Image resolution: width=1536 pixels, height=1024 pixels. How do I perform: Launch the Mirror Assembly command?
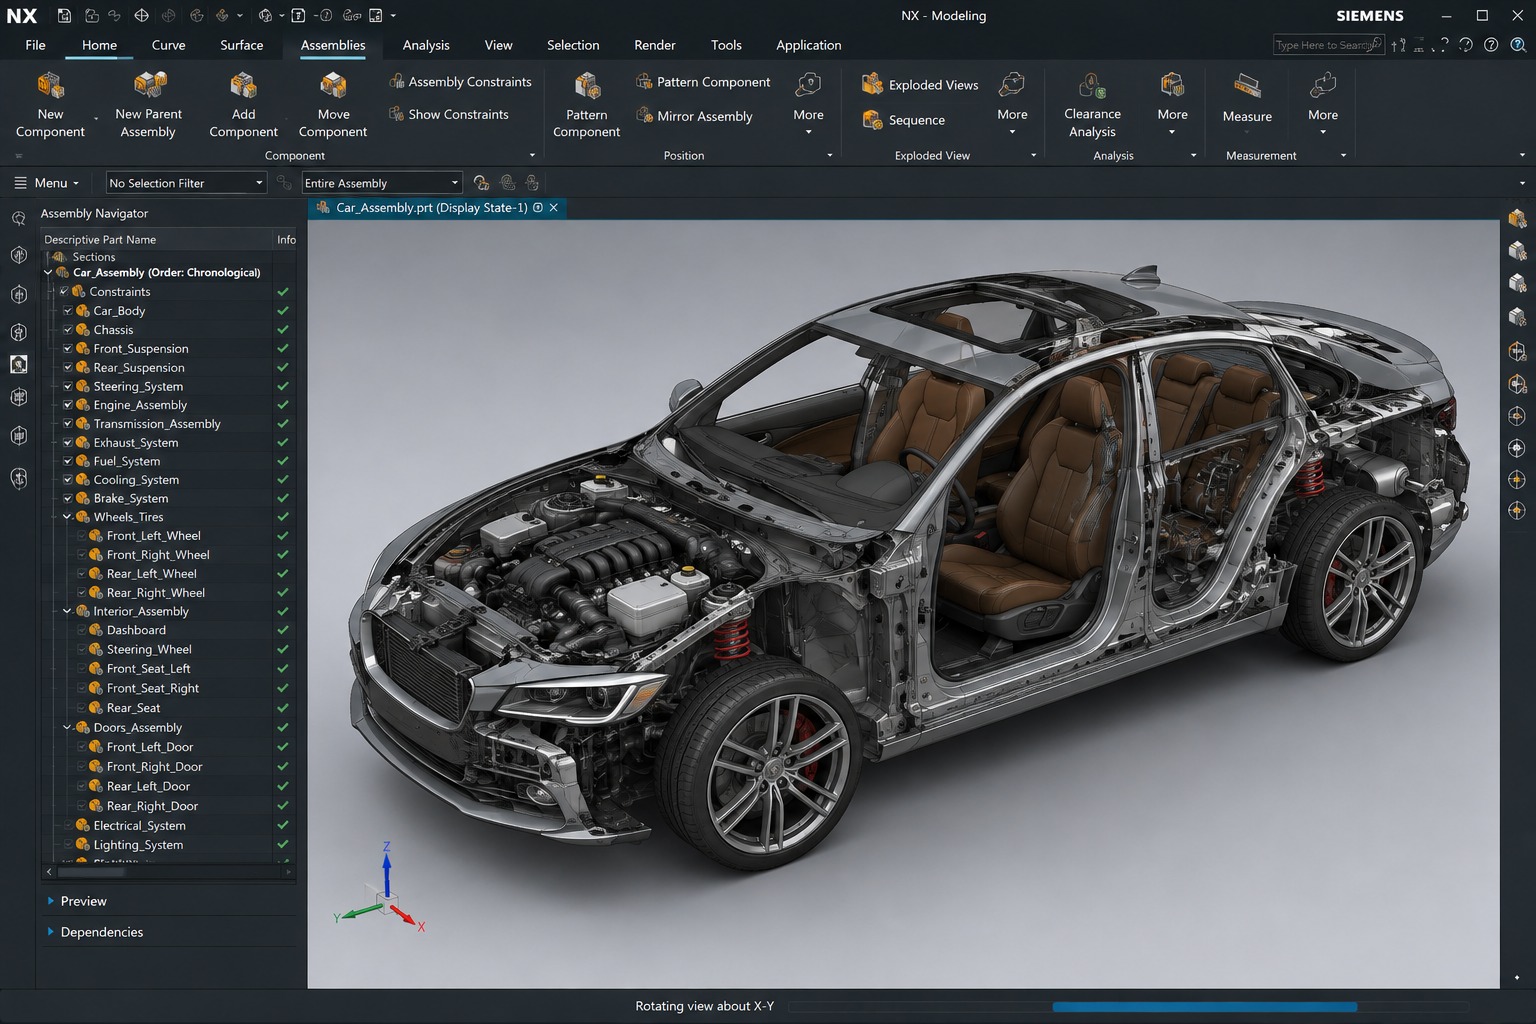(694, 116)
